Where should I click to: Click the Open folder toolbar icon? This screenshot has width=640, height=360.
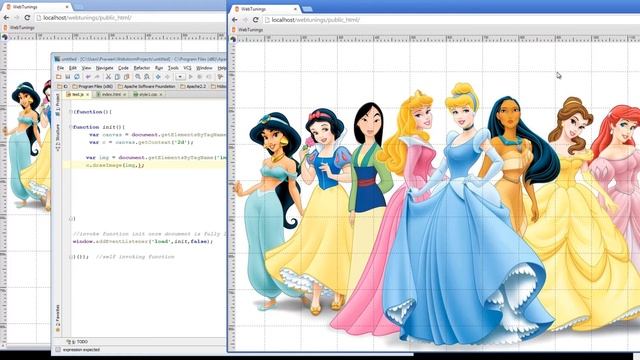(x=59, y=77)
